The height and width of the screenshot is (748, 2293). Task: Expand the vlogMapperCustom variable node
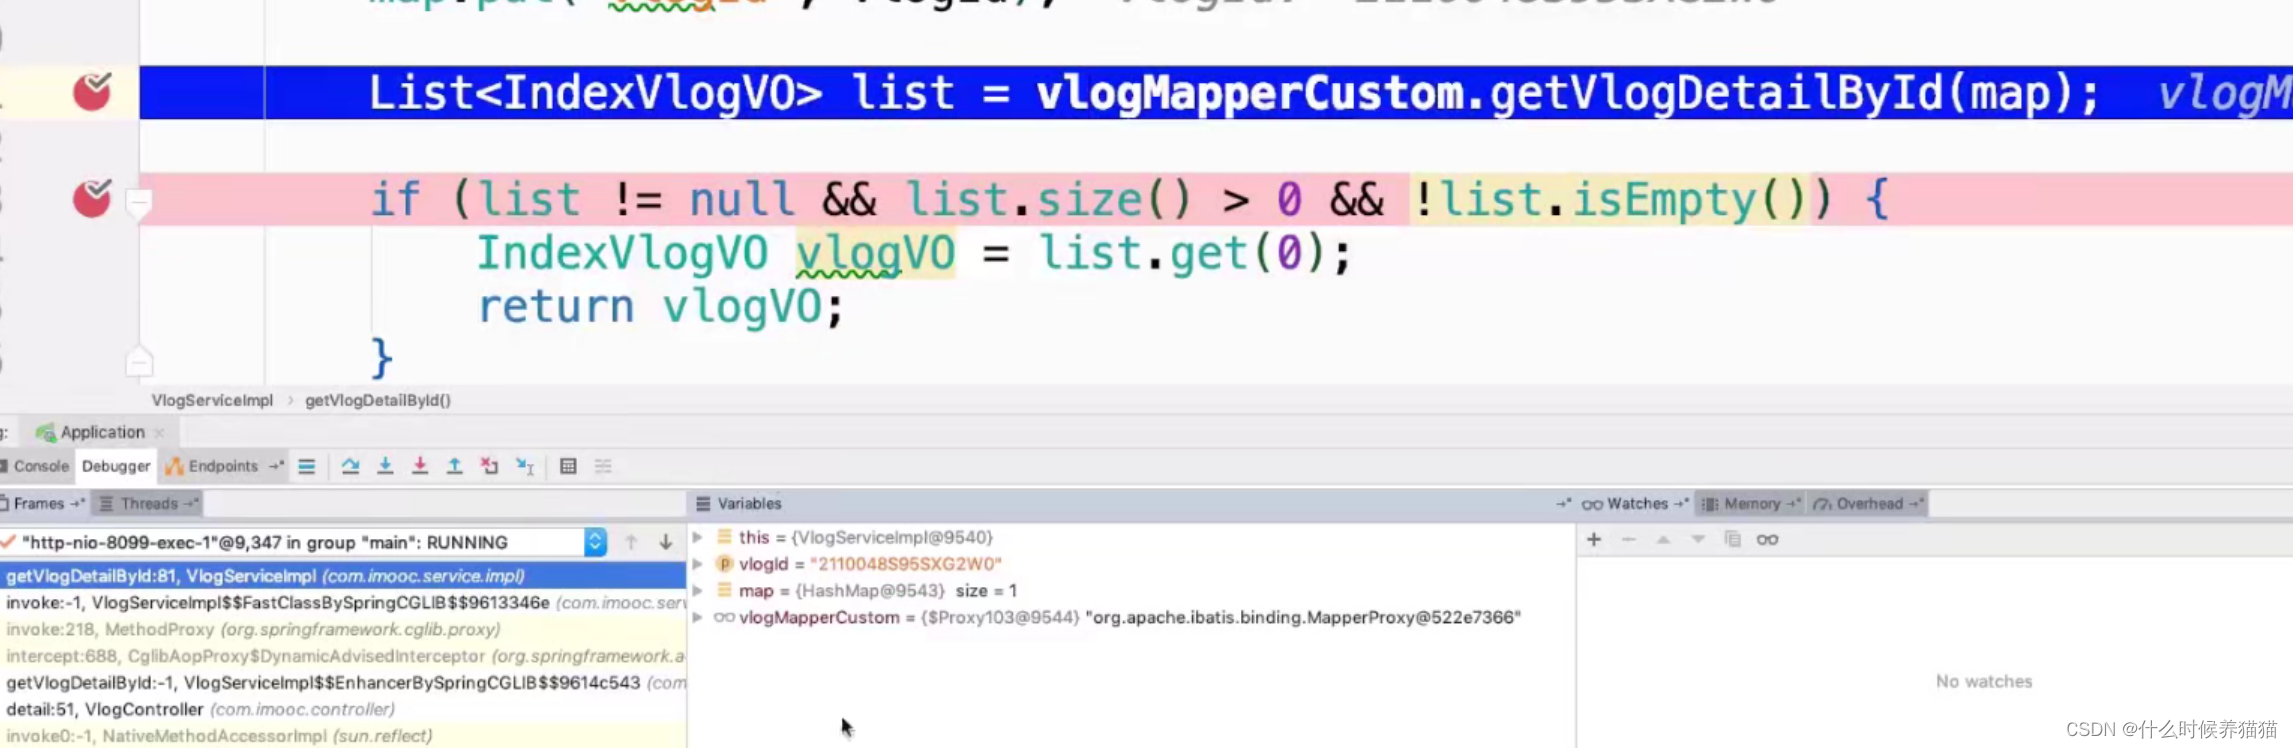[698, 618]
